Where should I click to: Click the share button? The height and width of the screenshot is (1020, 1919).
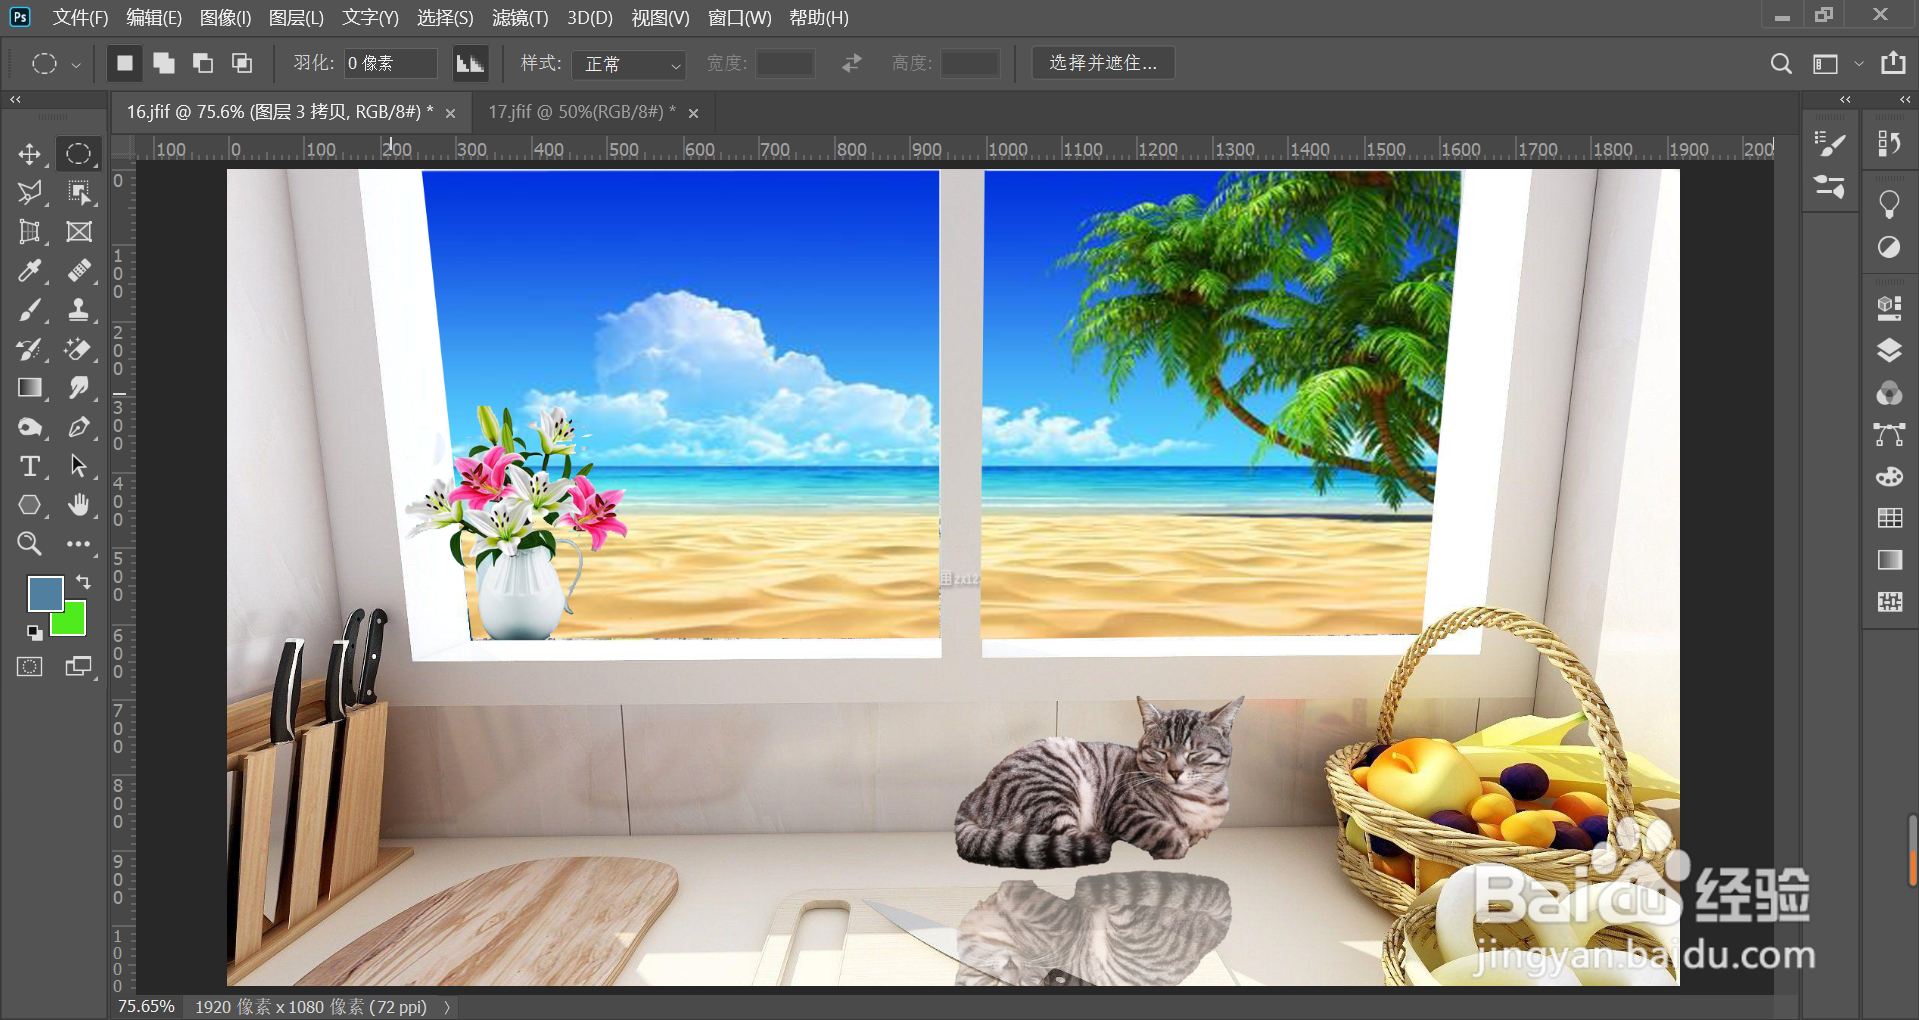click(1893, 63)
